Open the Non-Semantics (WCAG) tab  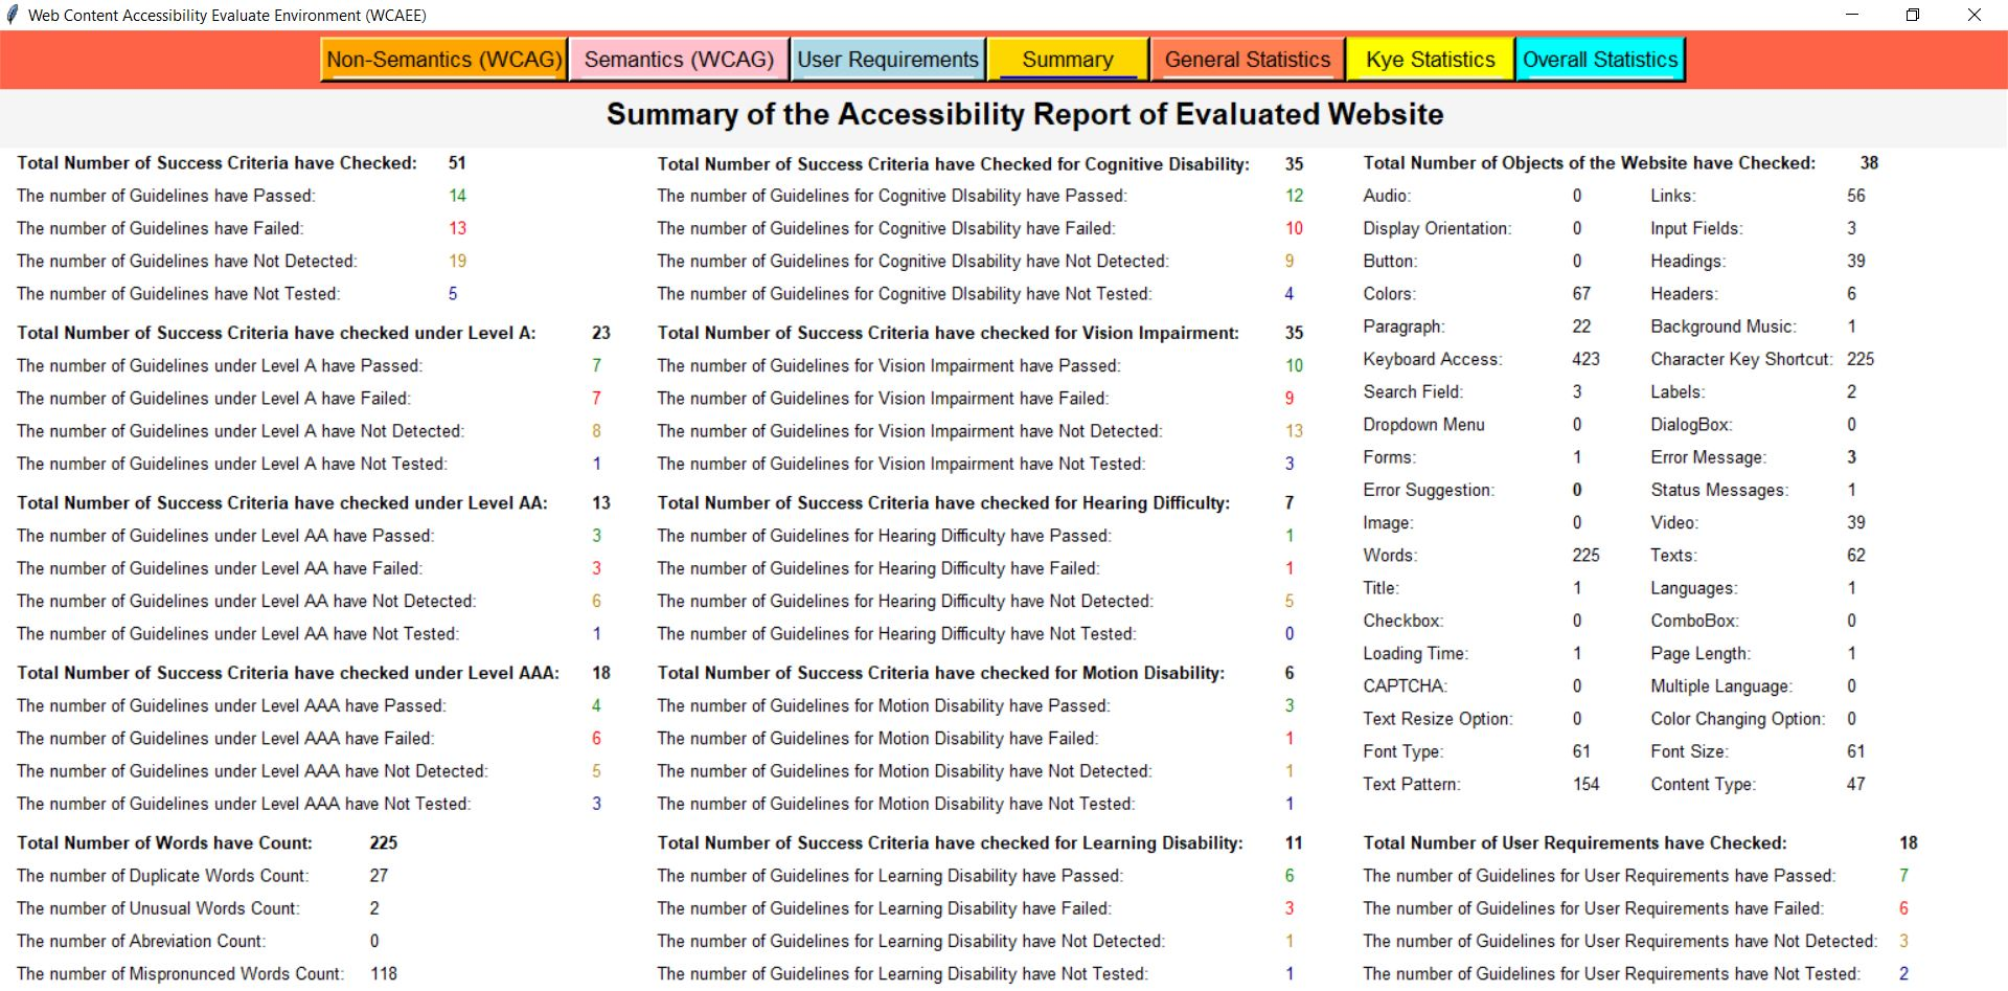tap(444, 60)
